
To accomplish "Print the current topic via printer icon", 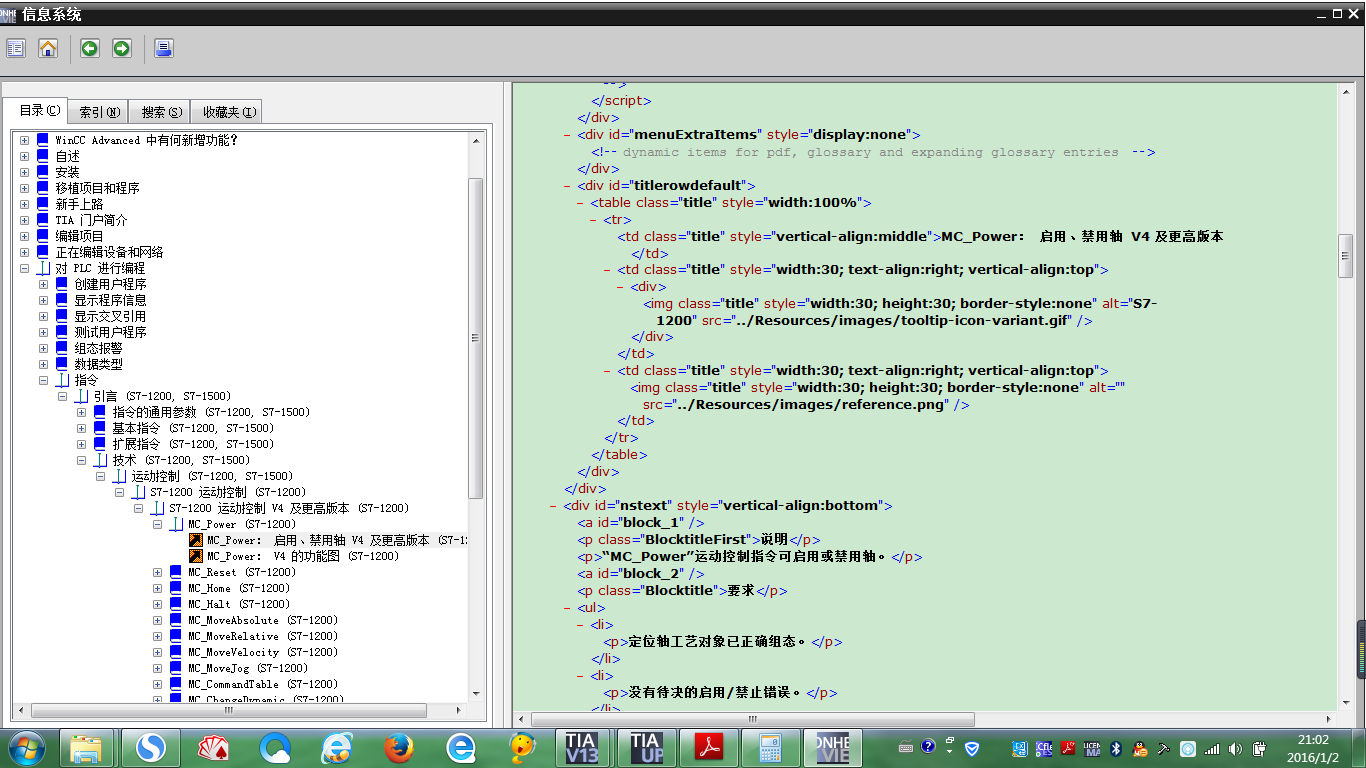I will click(x=165, y=48).
